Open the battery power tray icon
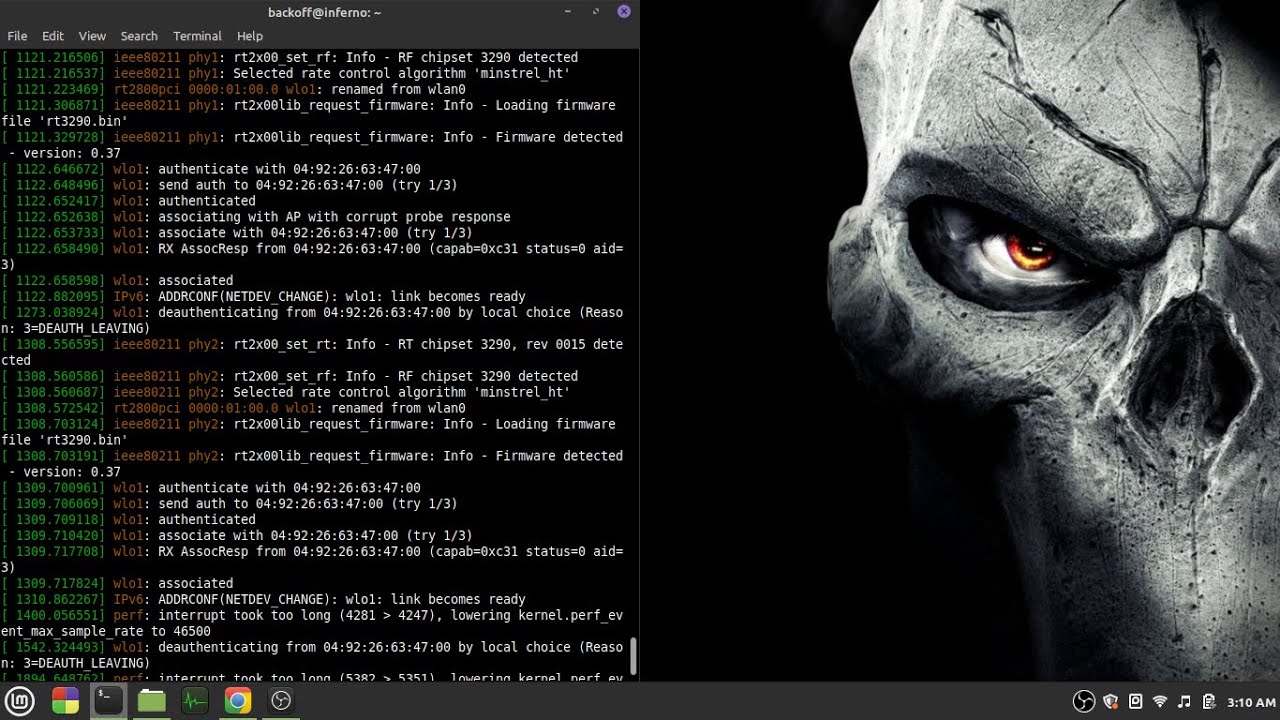 tap(1209, 702)
